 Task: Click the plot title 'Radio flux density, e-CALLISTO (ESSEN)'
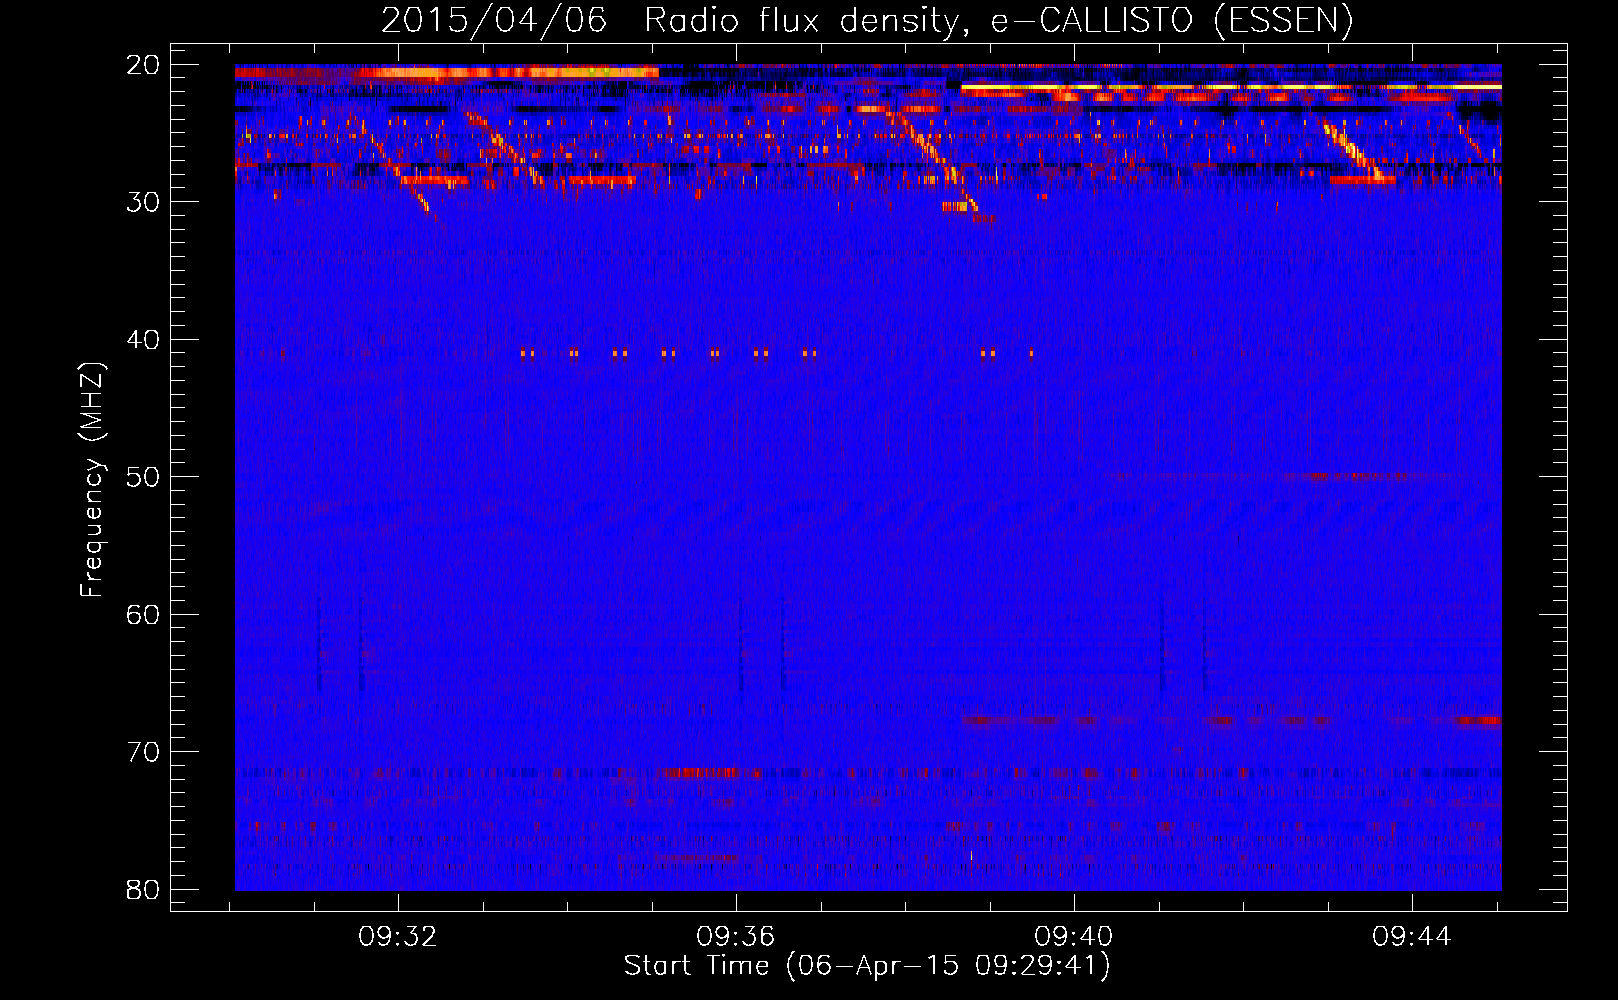pos(998,20)
